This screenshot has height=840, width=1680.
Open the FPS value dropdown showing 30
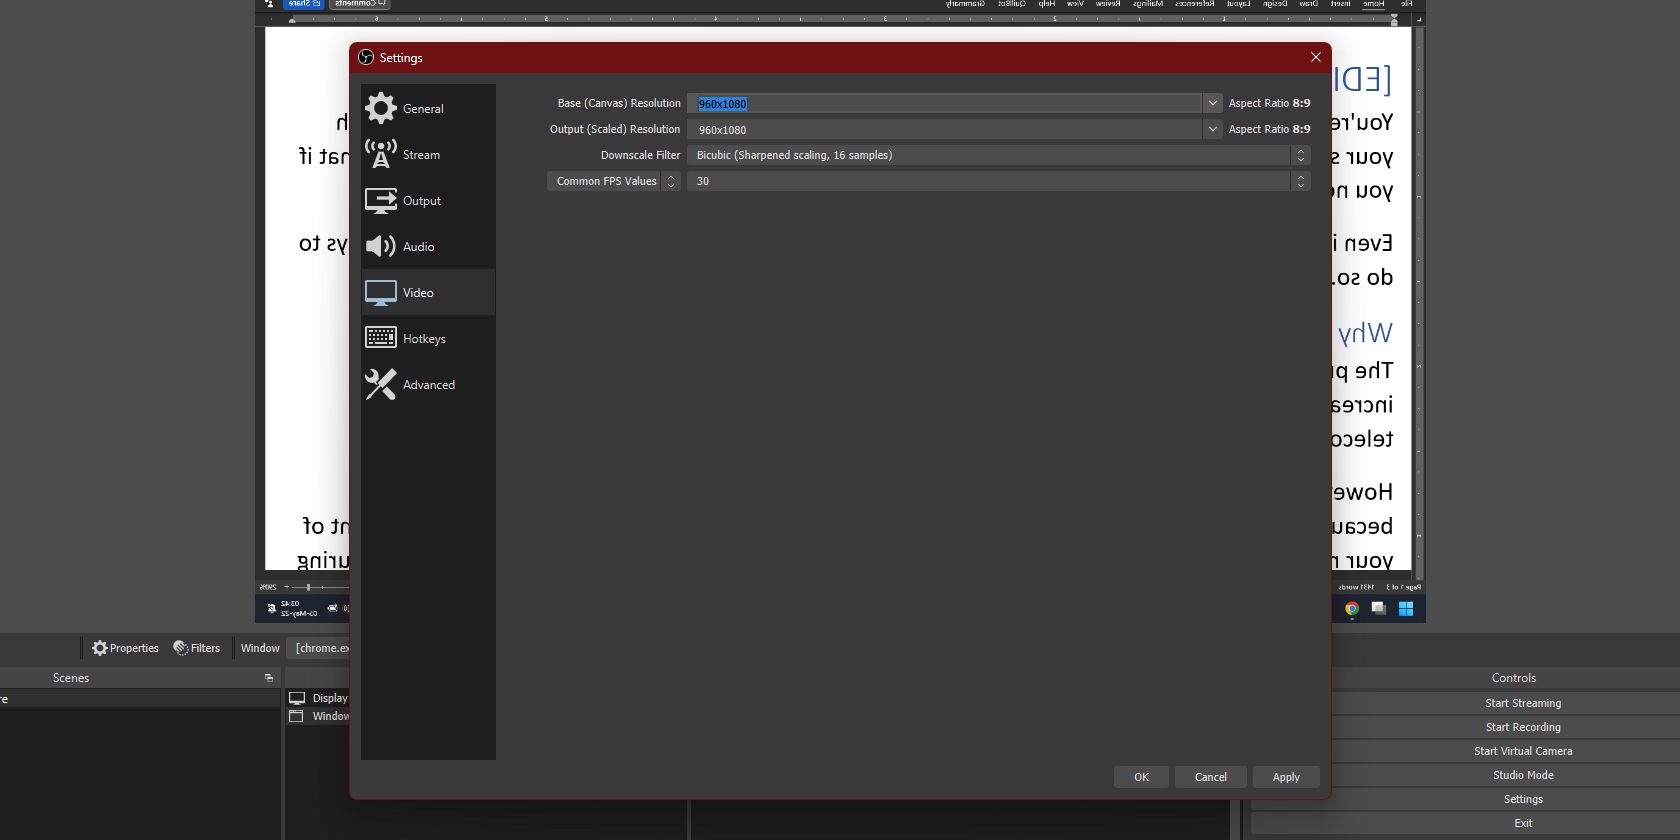(x=998, y=181)
